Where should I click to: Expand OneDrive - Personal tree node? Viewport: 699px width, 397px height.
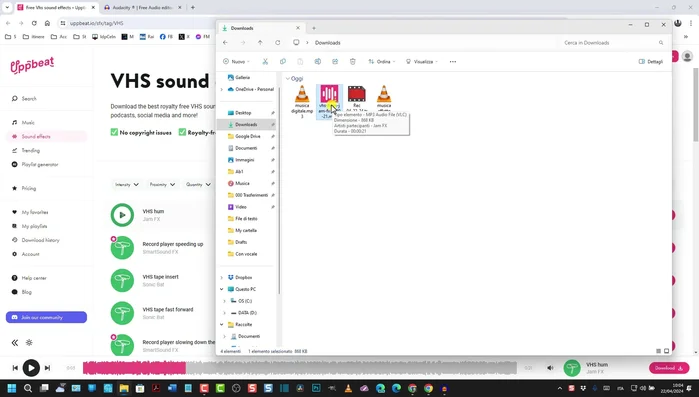222,89
